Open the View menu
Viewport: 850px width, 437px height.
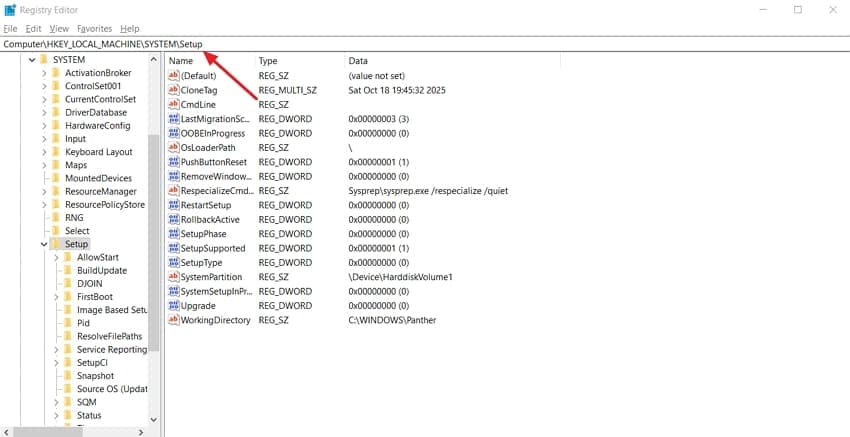[59, 29]
